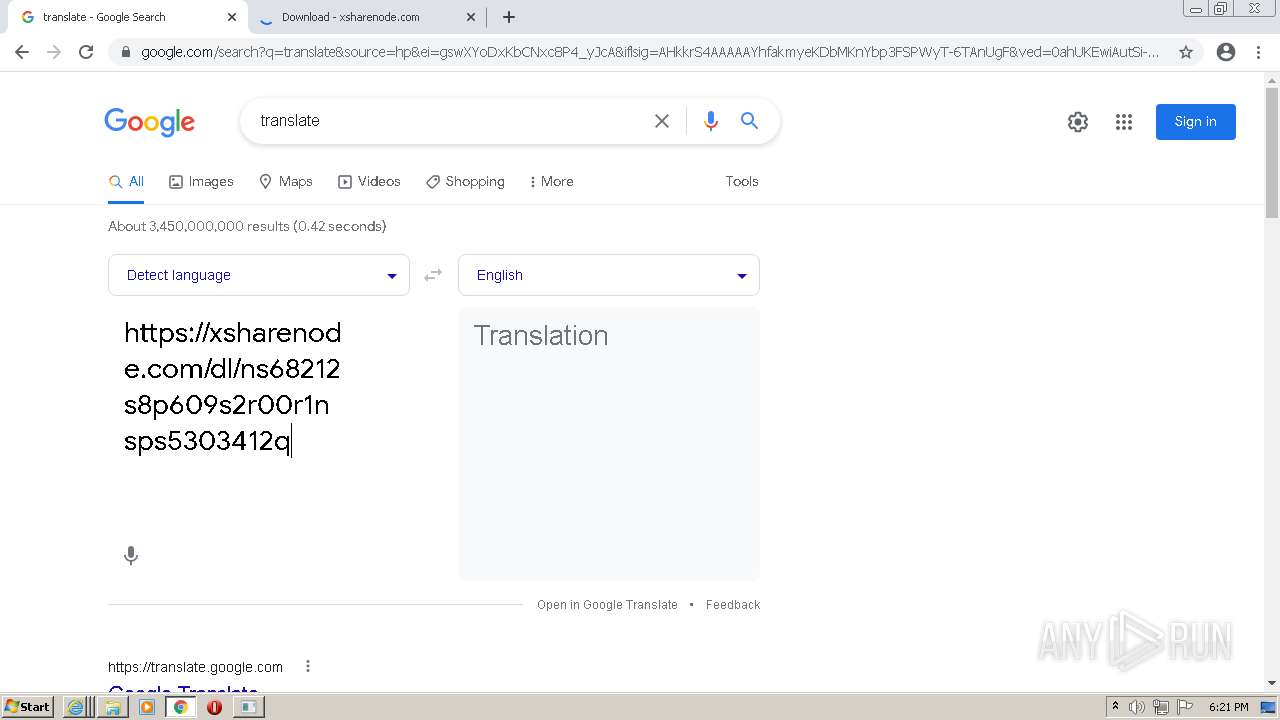Clear the search box with X icon

point(662,121)
